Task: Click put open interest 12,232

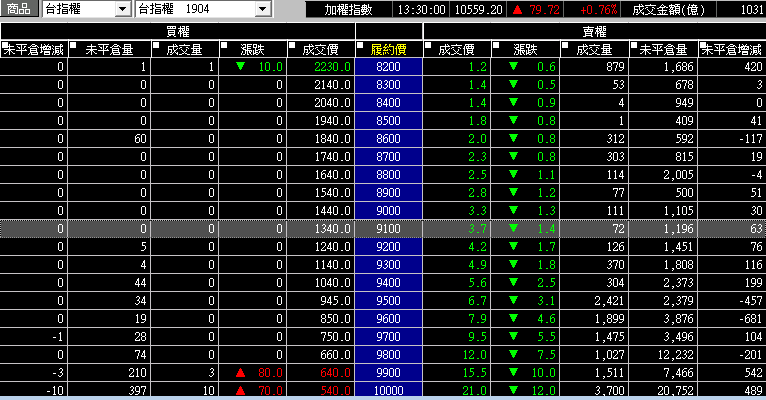Action: coord(675,355)
